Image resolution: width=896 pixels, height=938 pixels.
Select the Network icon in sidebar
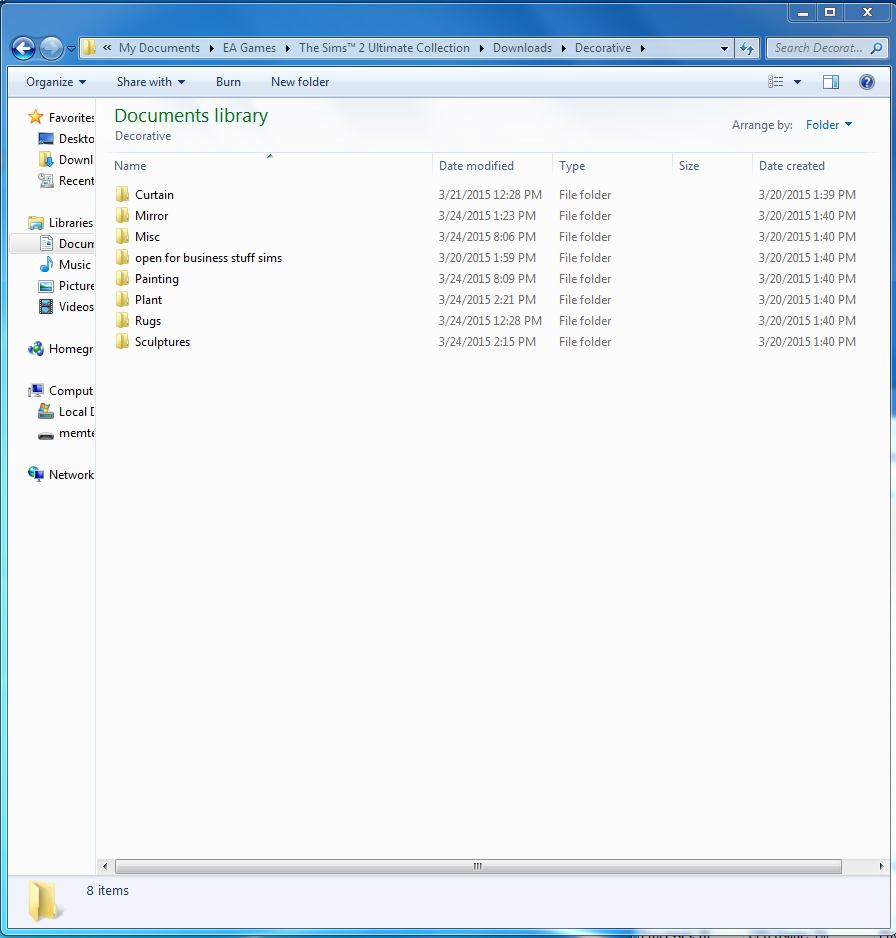coord(36,475)
